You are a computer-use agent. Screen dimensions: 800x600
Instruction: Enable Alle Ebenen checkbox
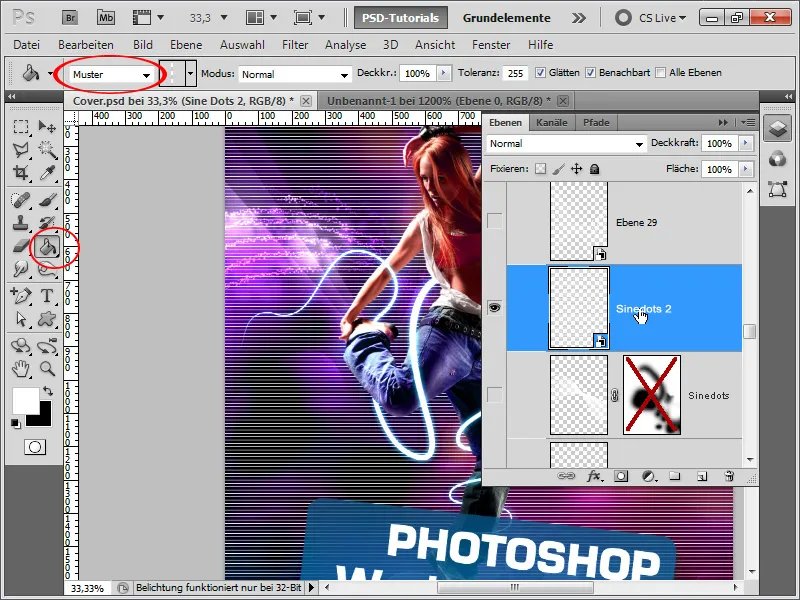pyautogui.click(x=661, y=73)
